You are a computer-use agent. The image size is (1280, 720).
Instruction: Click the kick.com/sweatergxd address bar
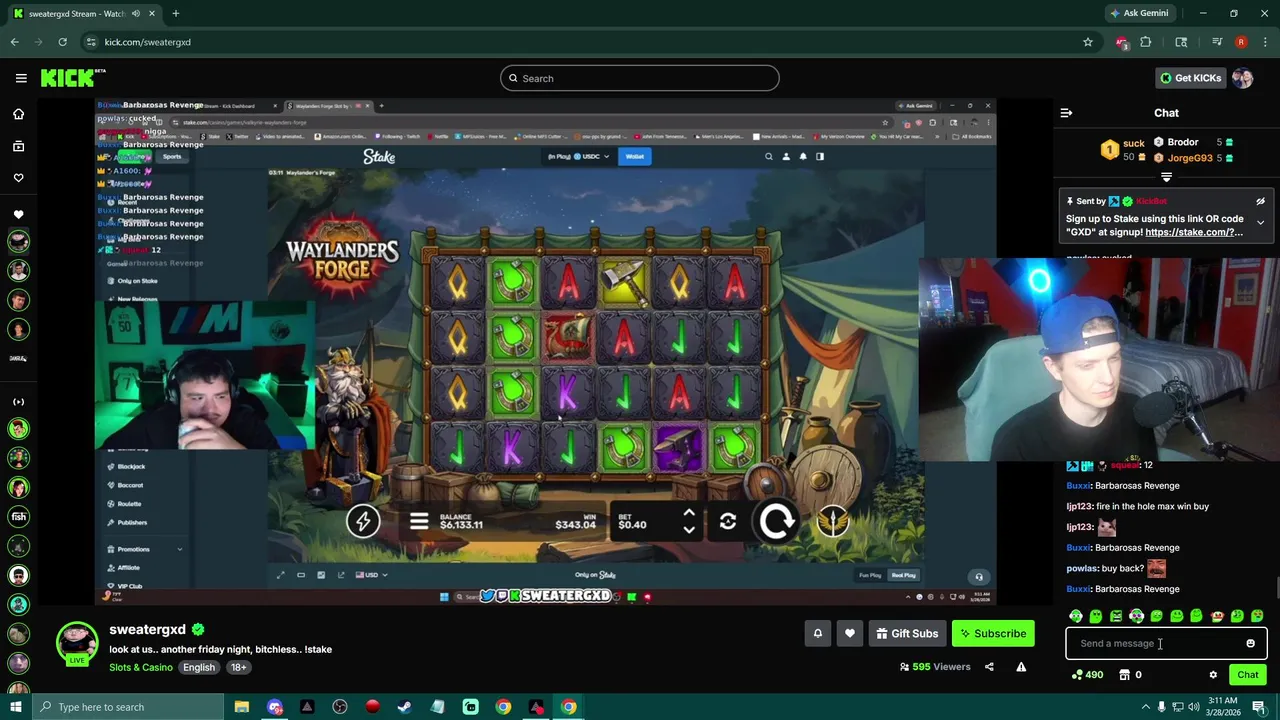pos(580,42)
